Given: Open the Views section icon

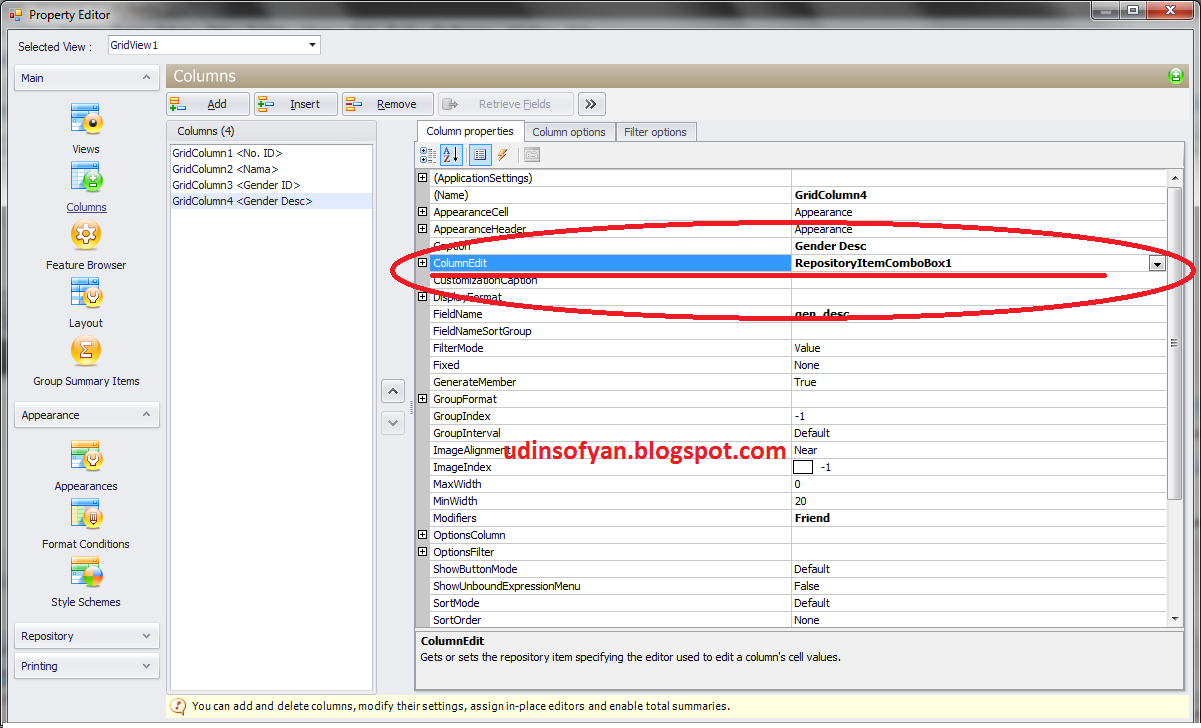Looking at the screenshot, I should click(x=86, y=119).
